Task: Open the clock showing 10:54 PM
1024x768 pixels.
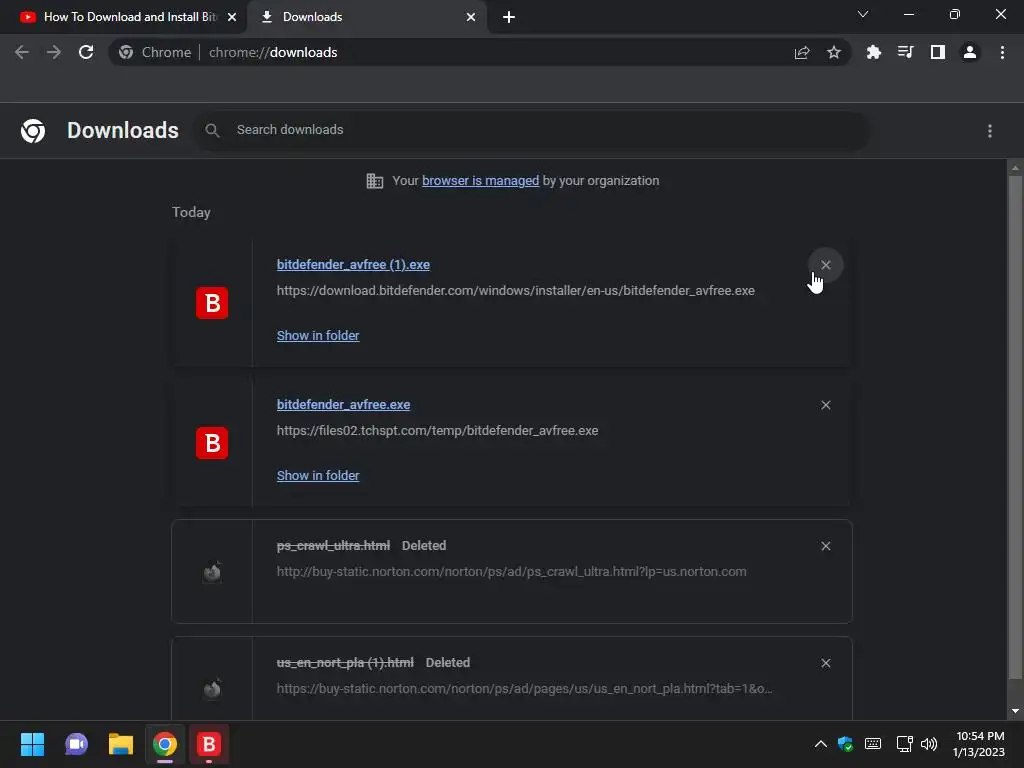Action: click(979, 744)
